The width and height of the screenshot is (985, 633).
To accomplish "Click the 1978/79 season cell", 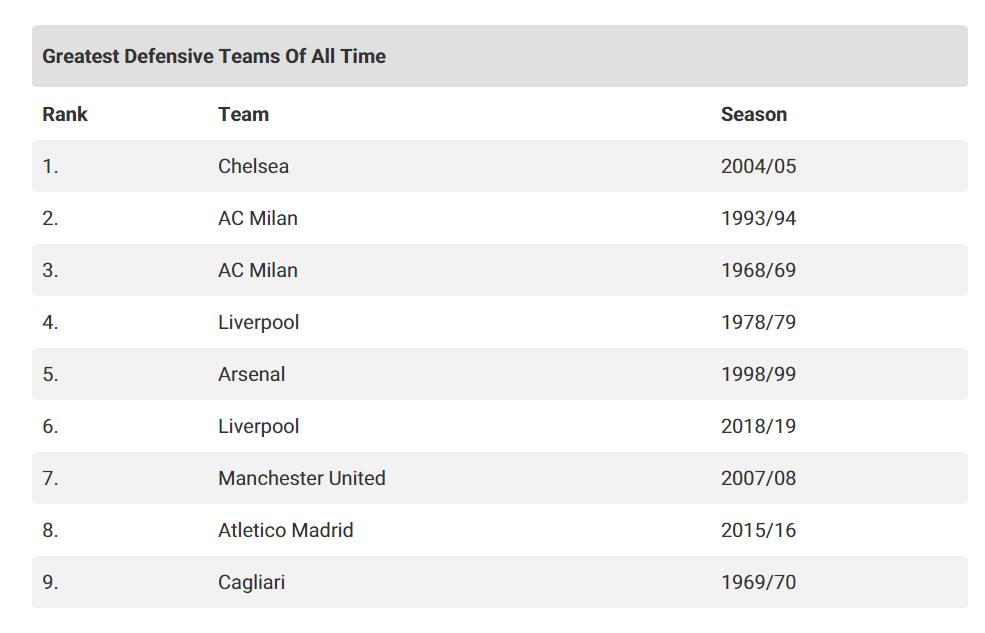I will (x=758, y=322).
